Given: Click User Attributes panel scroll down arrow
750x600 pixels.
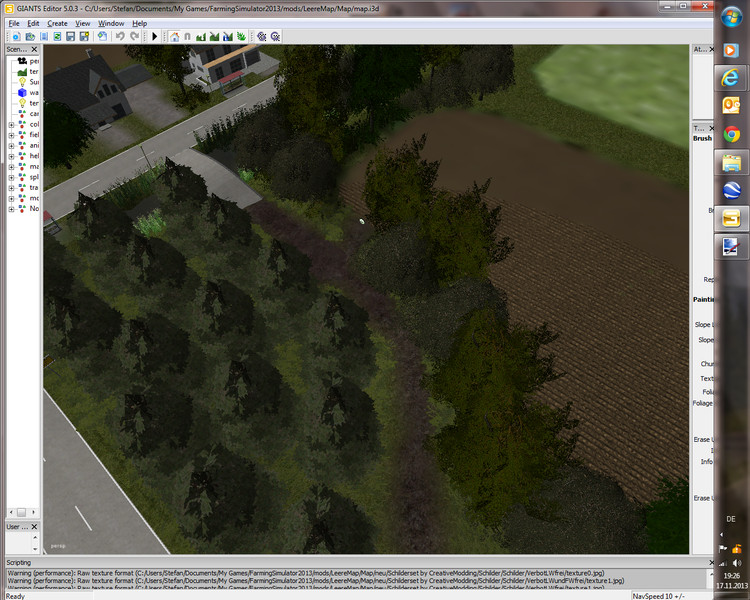Looking at the screenshot, I should 35,549.
